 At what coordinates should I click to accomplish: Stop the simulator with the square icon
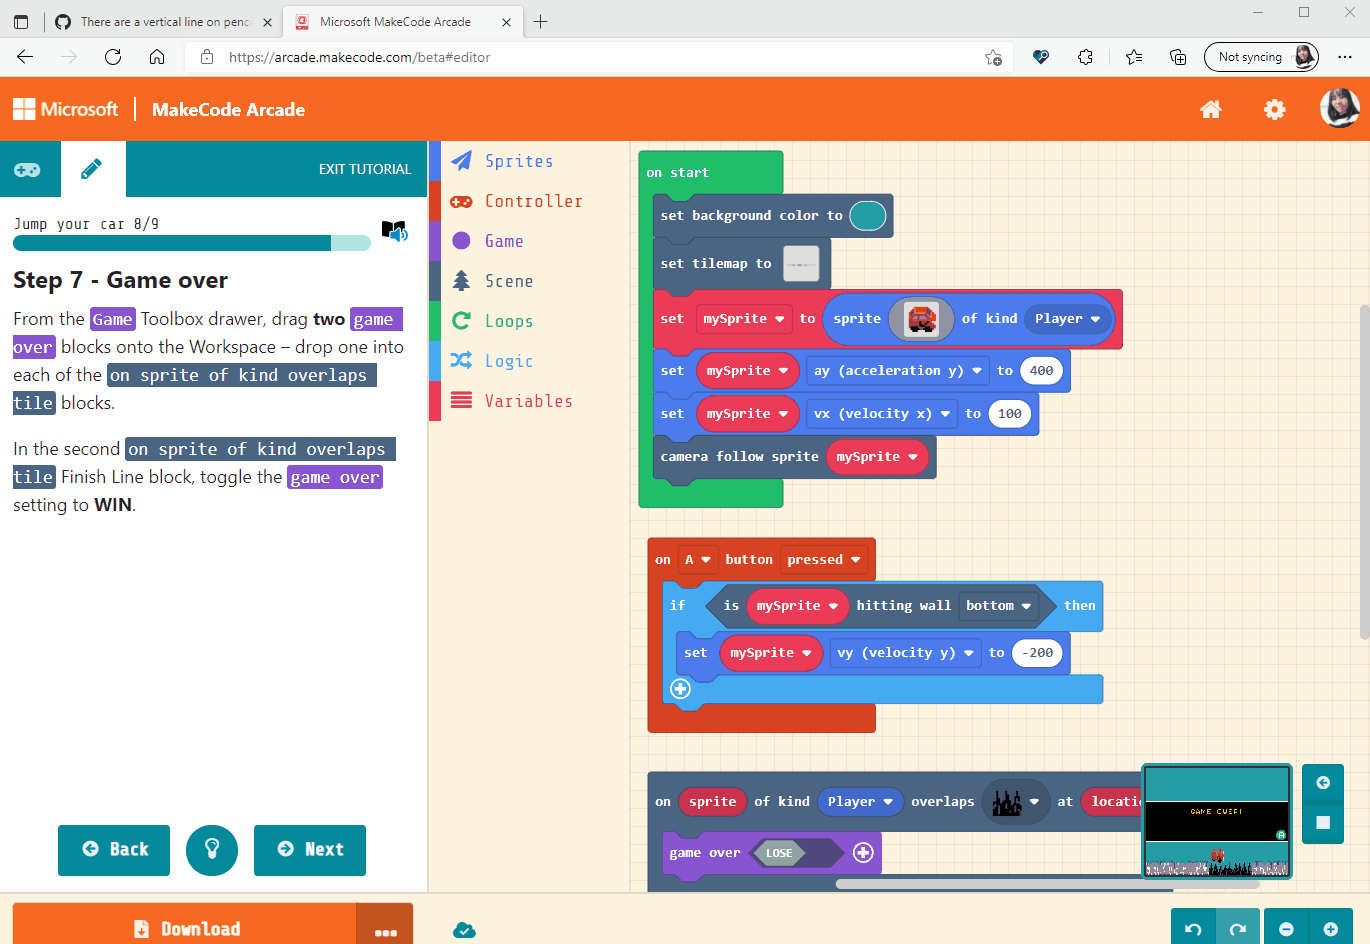pos(1322,822)
